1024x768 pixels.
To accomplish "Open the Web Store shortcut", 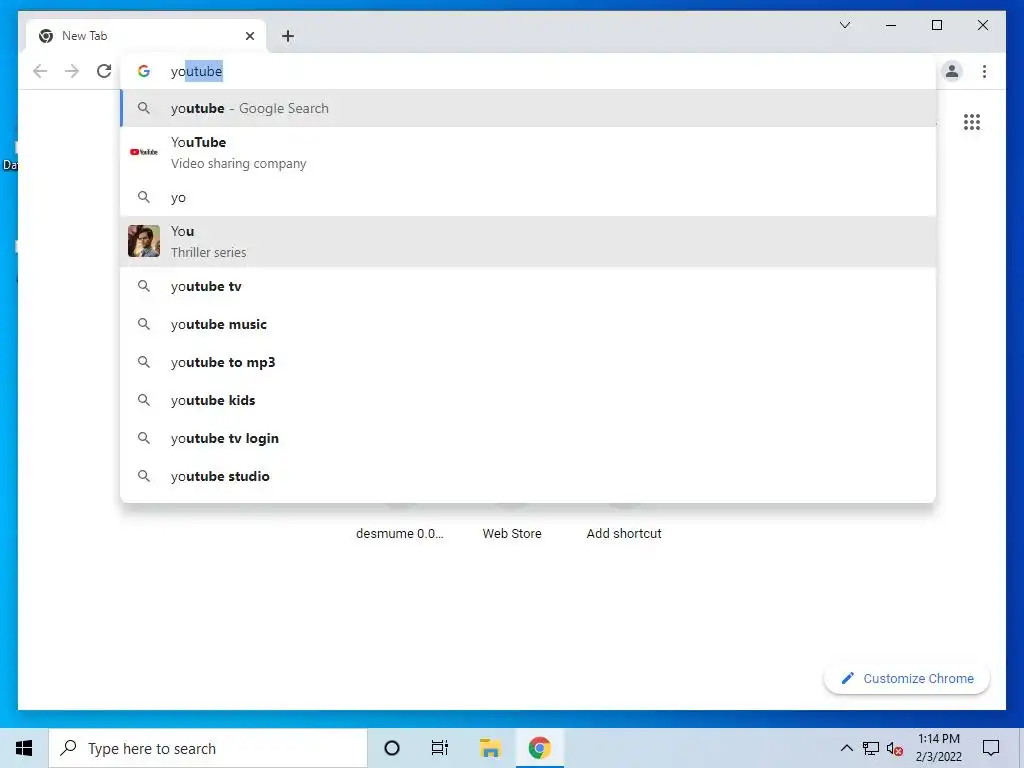I will (x=512, y=533).
